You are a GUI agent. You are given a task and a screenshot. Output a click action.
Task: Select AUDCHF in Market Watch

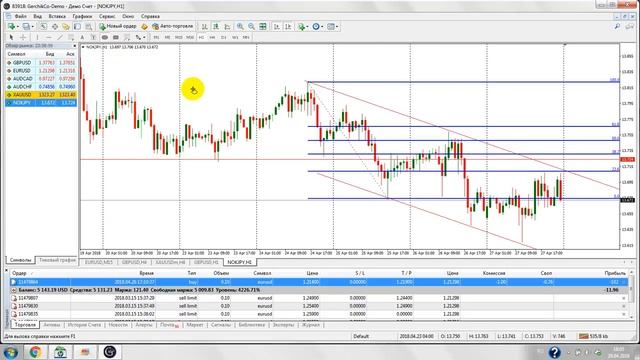(41, 87)
